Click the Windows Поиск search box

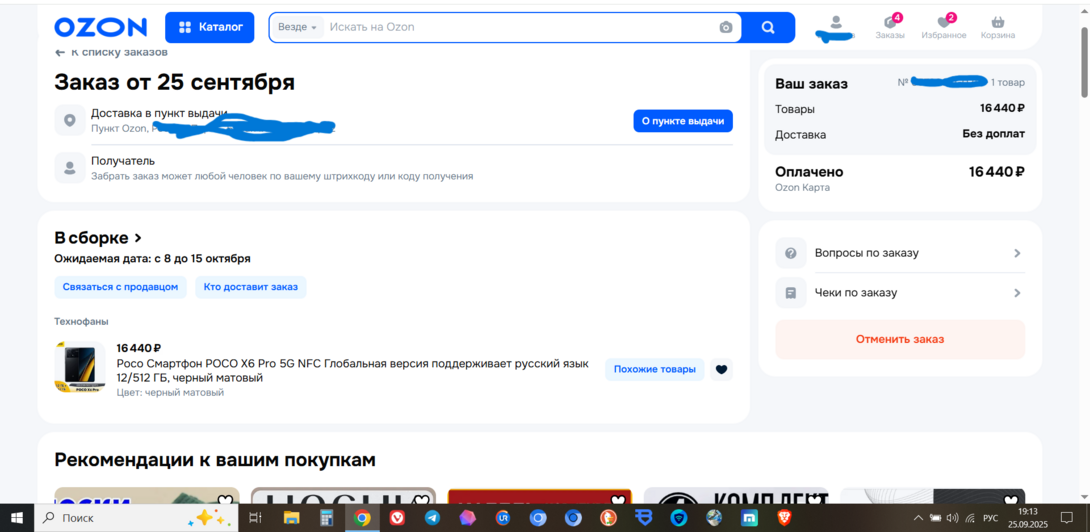coord(136,518)
